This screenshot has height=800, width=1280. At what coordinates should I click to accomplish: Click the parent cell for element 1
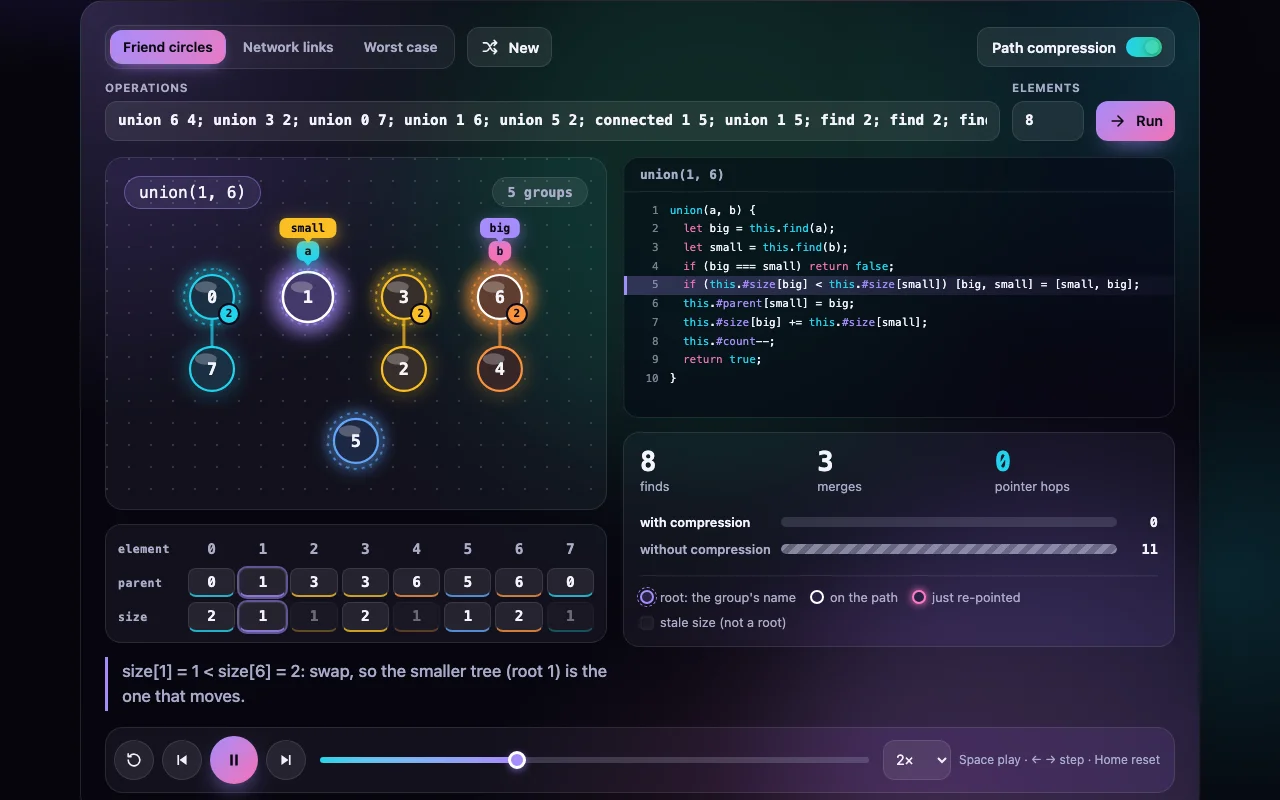coord(263,583)
